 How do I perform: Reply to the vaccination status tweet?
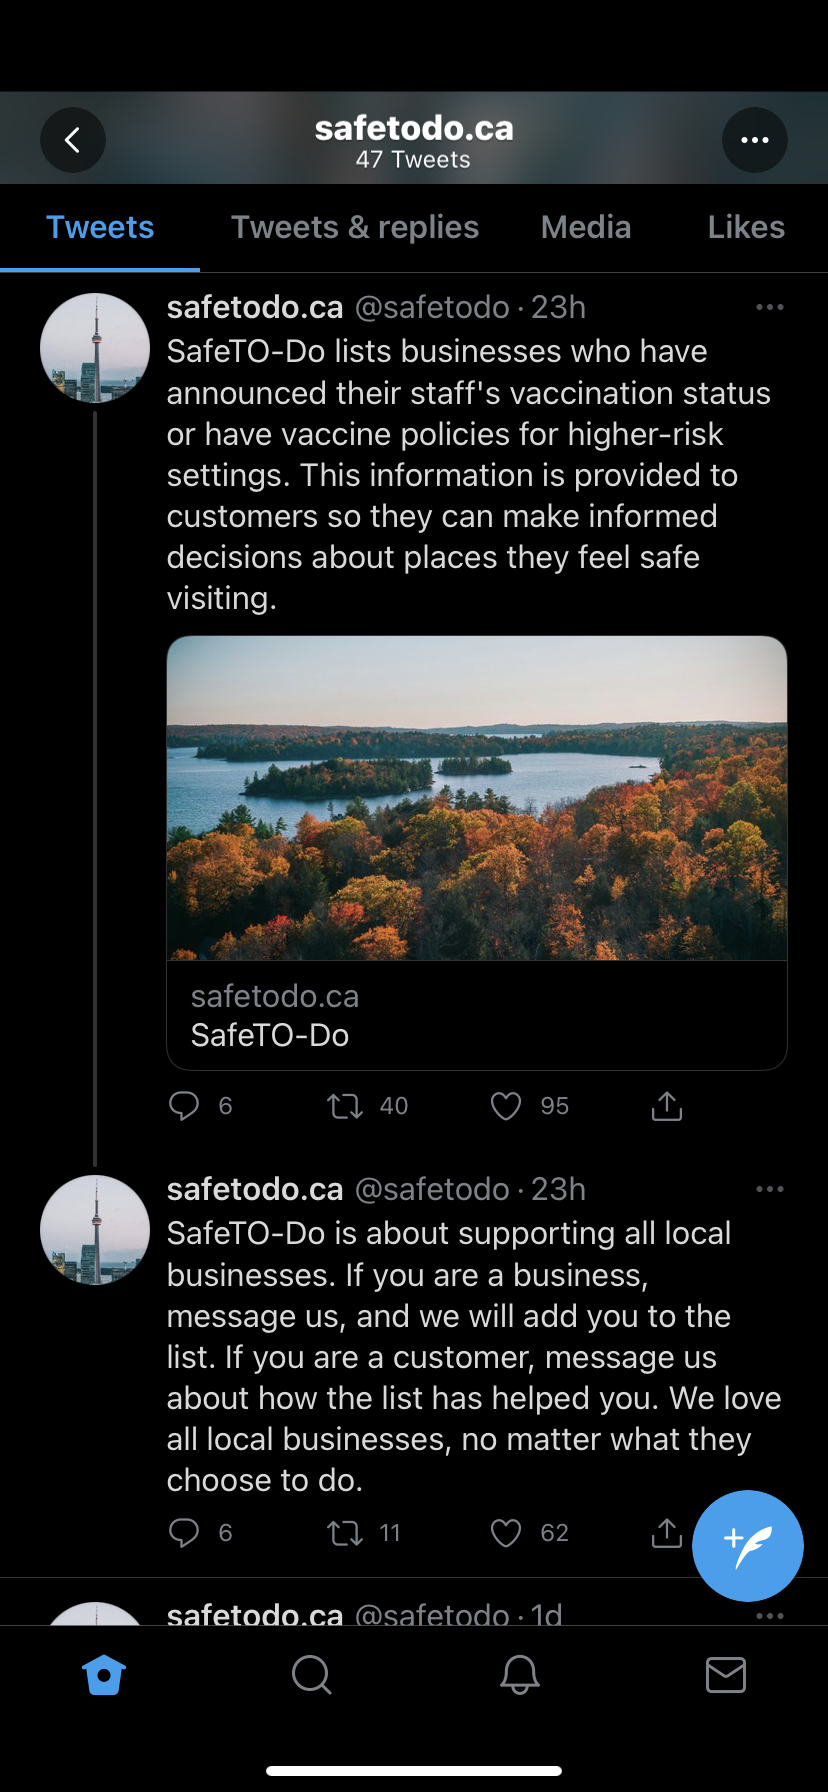point(184,1106)
